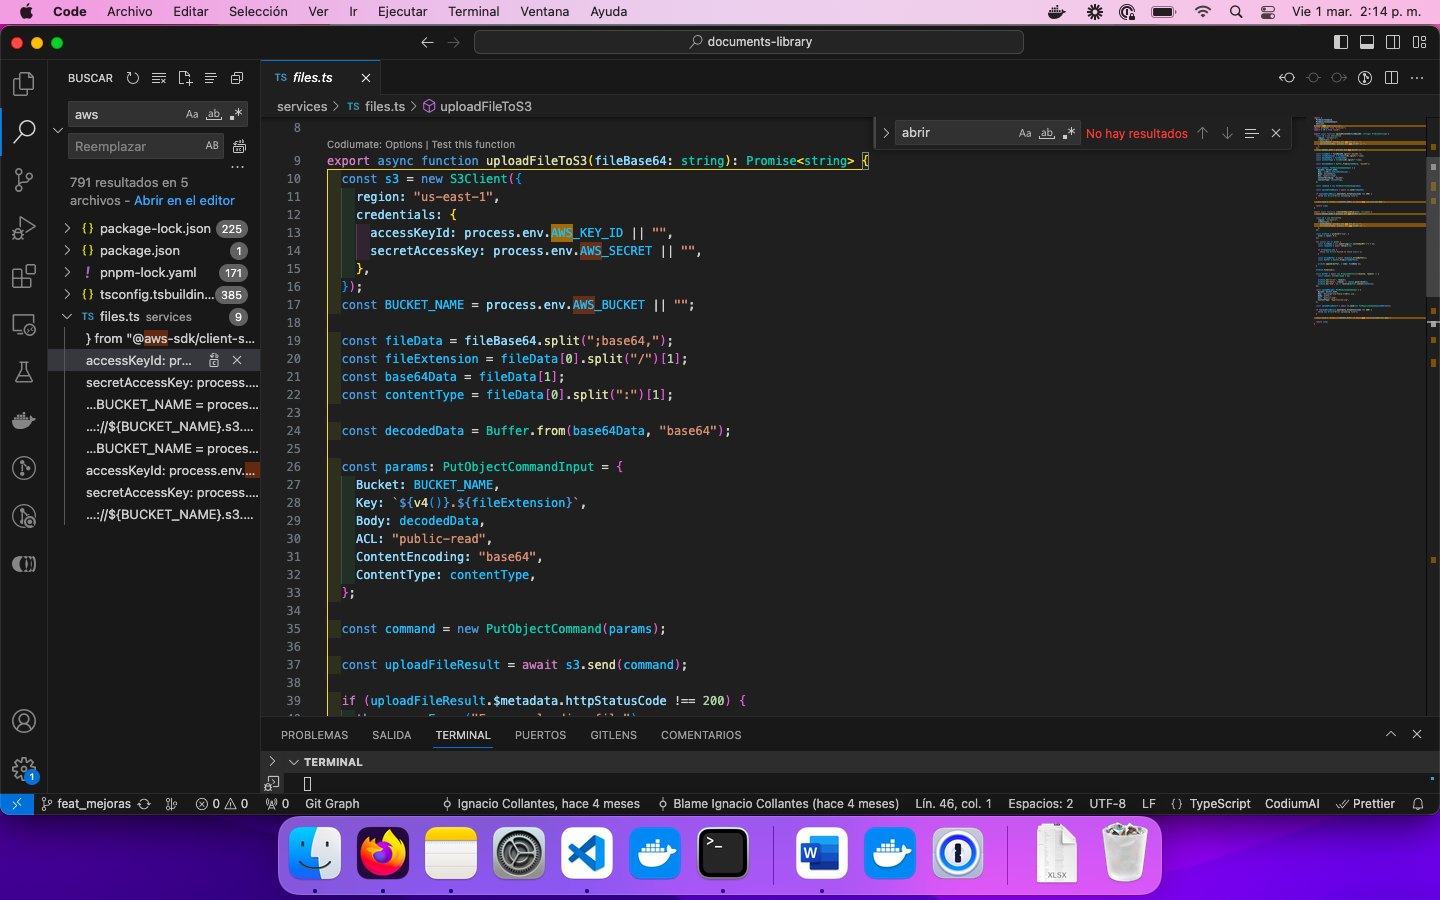Open the Terminal menu in menu bar

click(473, 12)
